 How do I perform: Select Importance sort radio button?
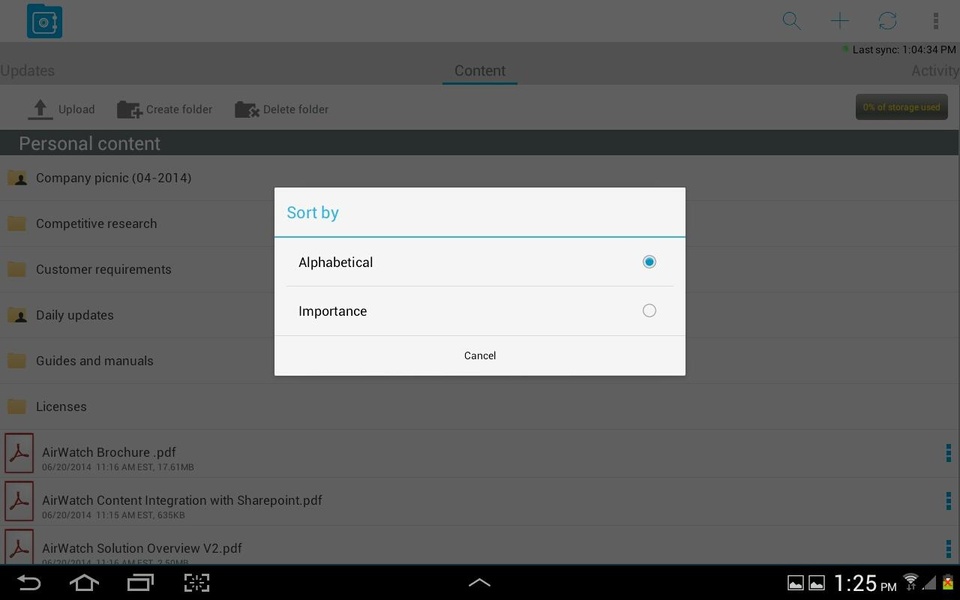click(649, 311)
